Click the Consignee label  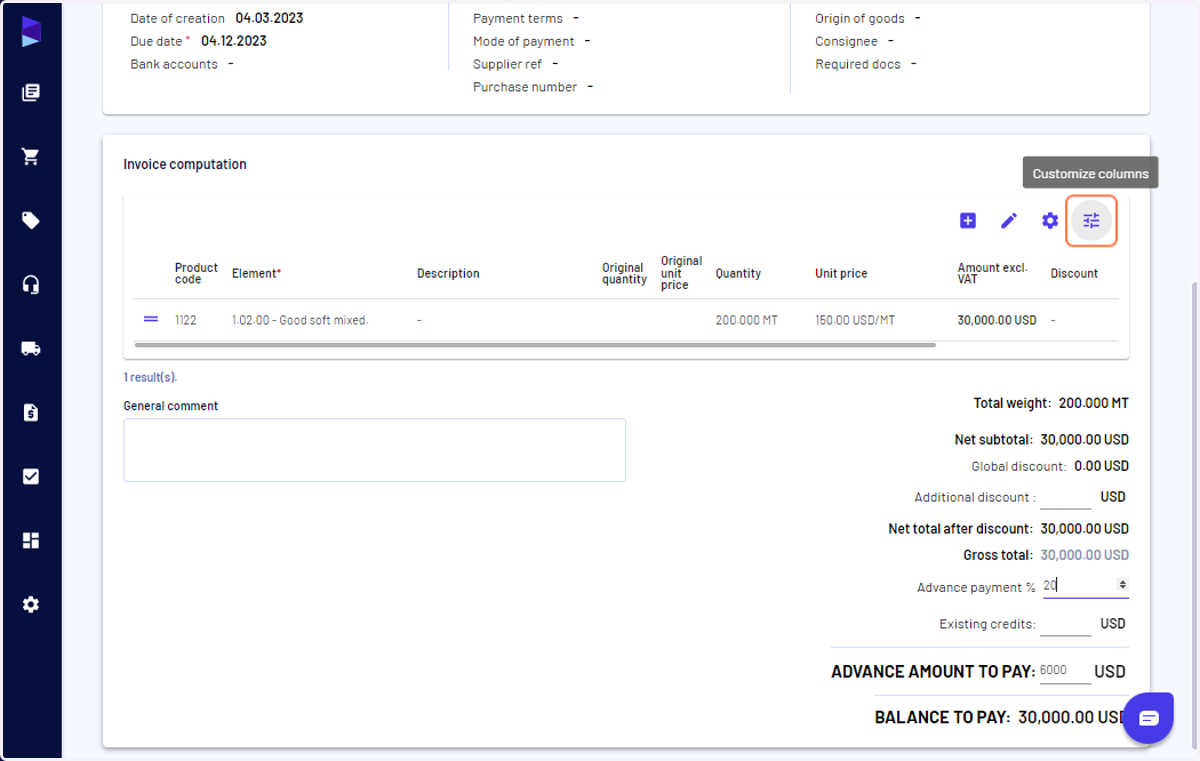(x=847, y=41)
